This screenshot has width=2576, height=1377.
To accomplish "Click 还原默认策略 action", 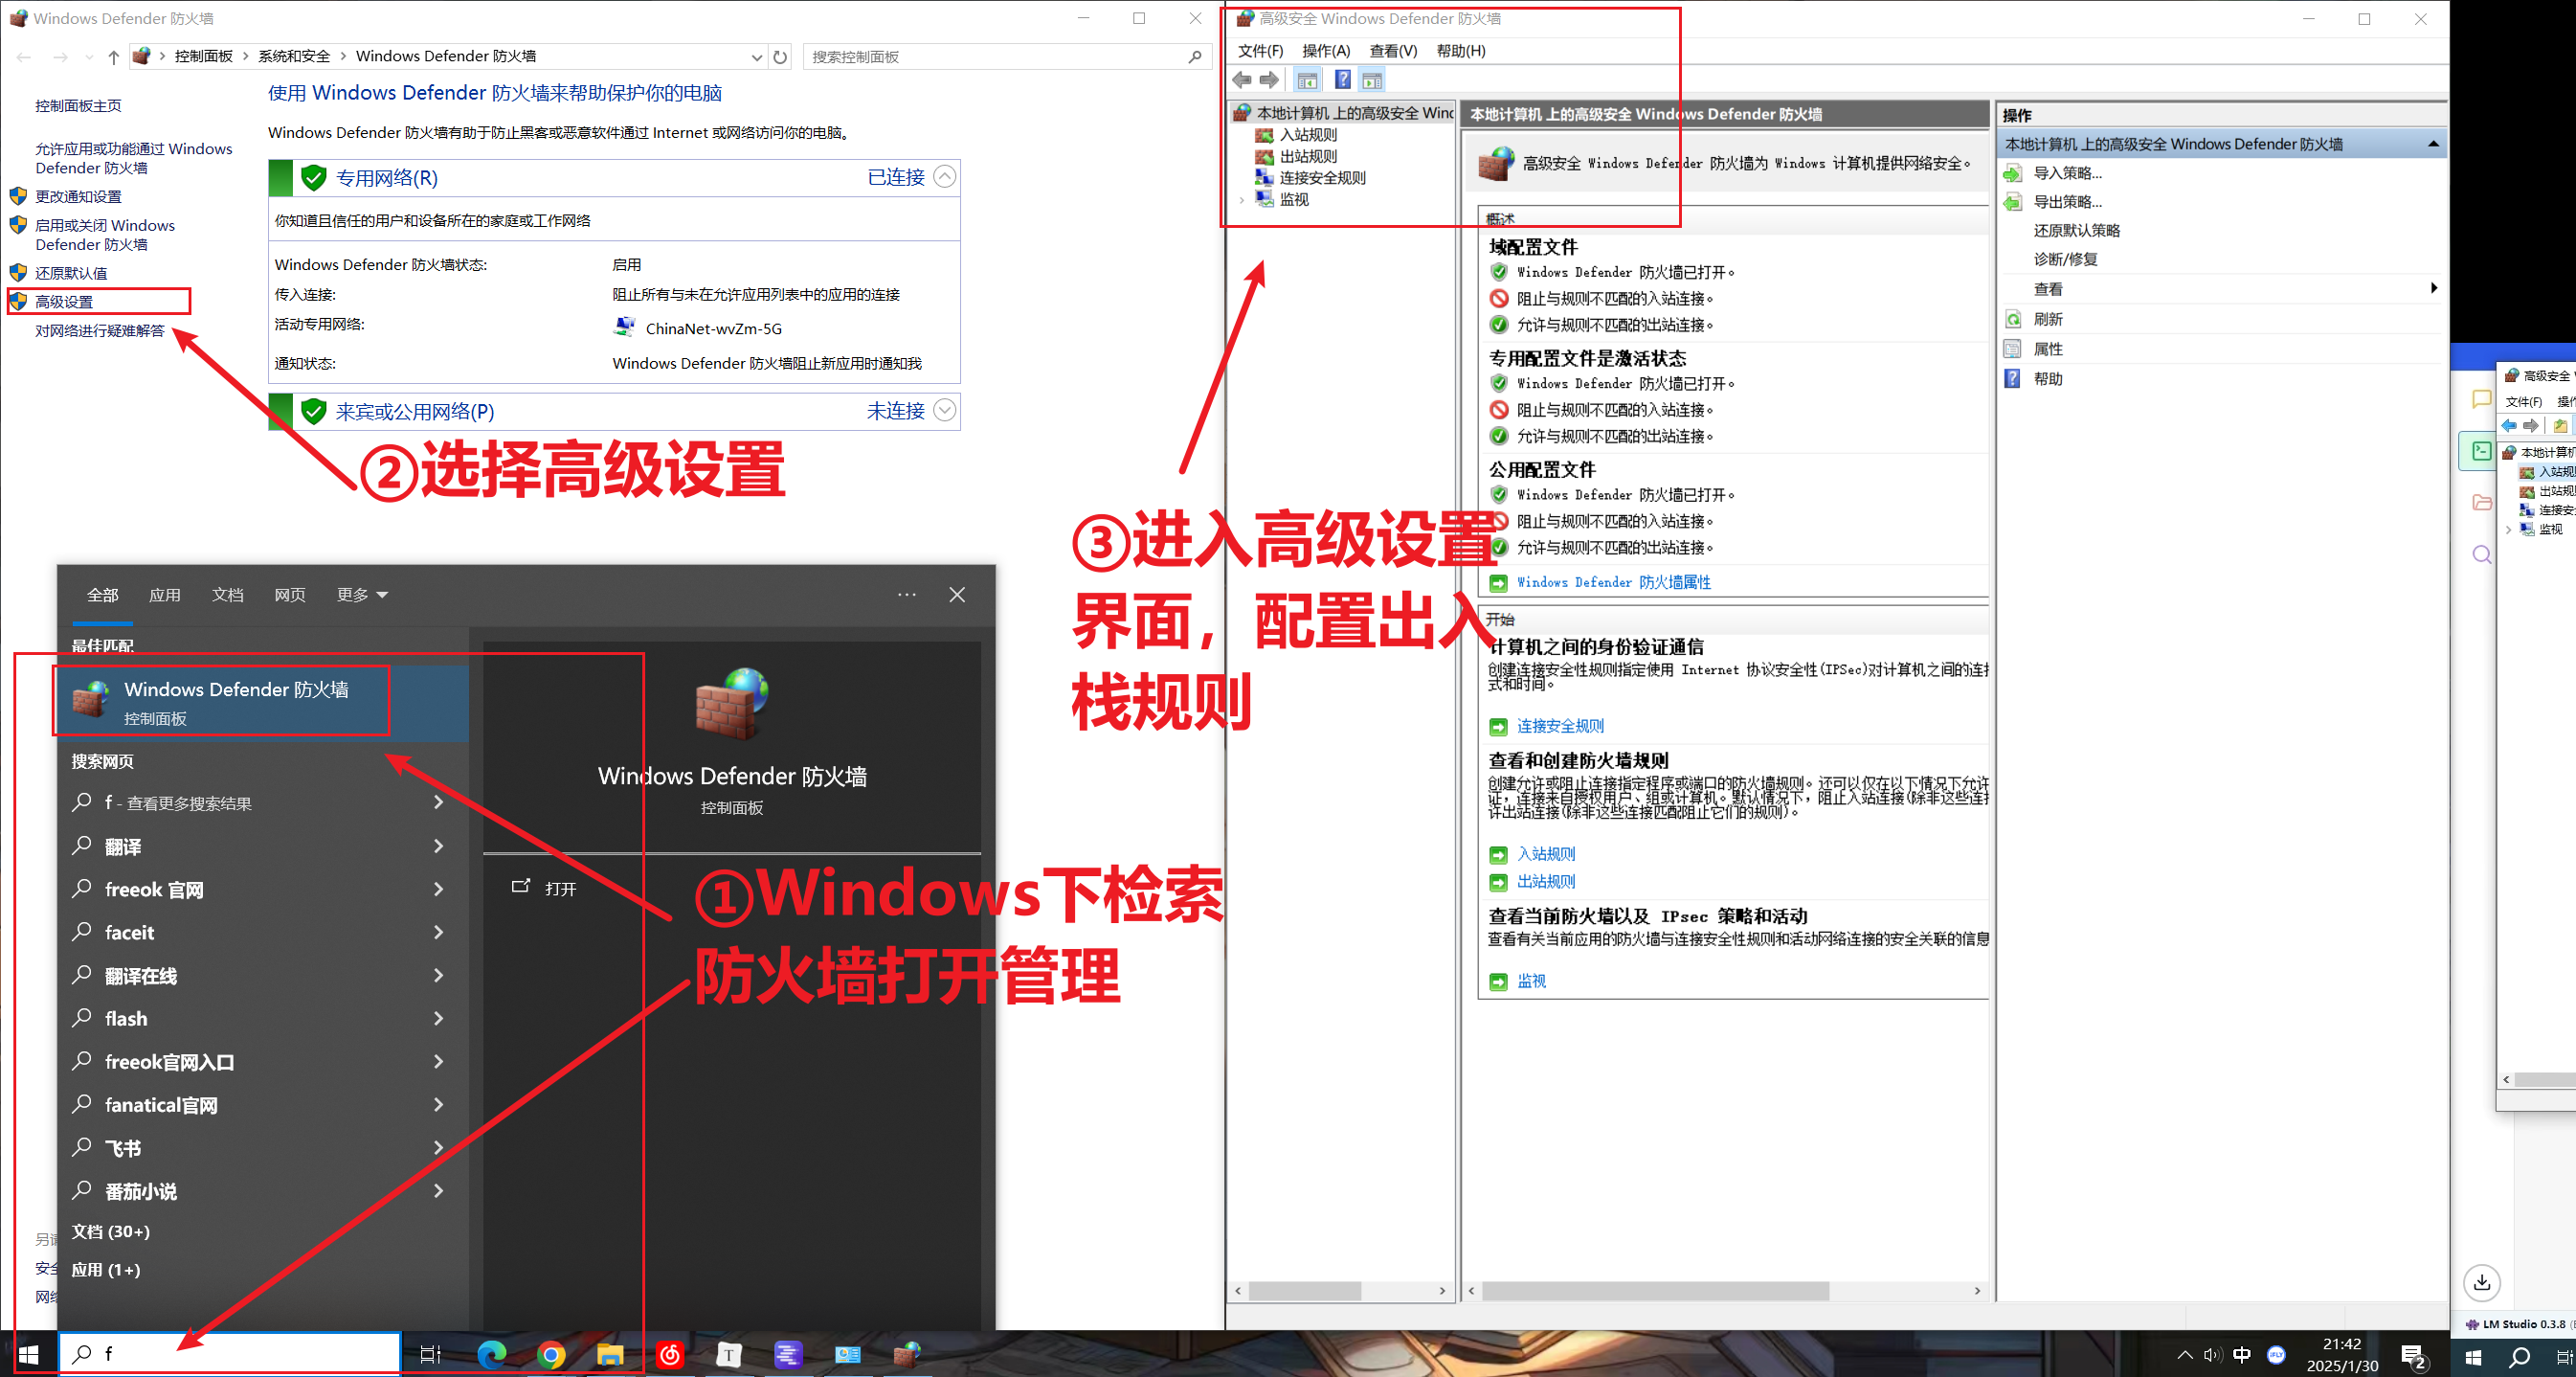I will [2076, 231].
